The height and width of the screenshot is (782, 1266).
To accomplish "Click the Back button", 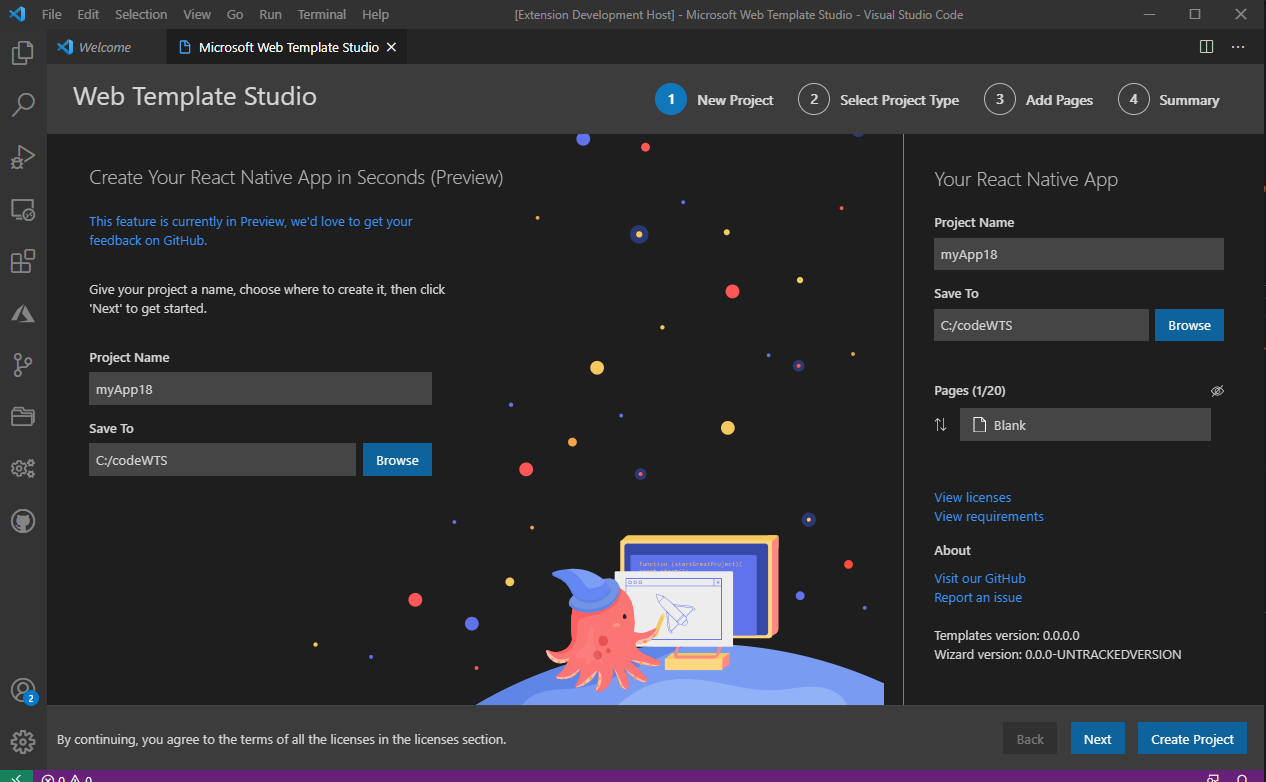I will 1030,739.
